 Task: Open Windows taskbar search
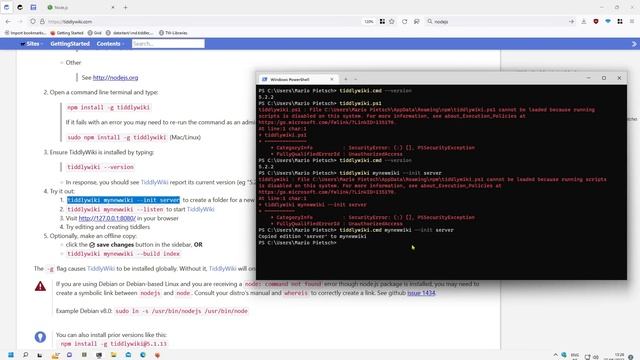click(25, 355)
